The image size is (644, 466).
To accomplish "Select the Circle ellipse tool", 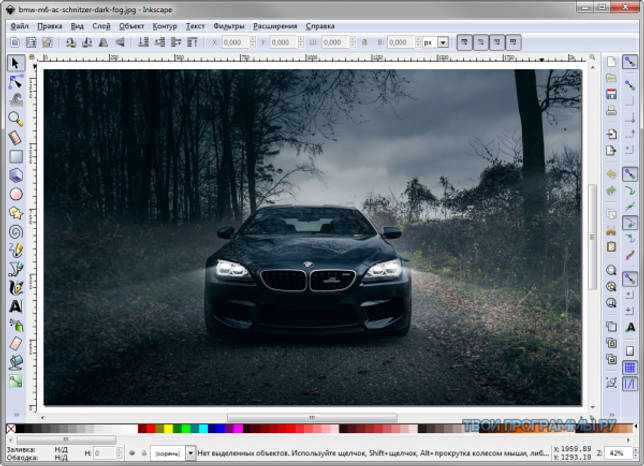I will pos(16,194).
